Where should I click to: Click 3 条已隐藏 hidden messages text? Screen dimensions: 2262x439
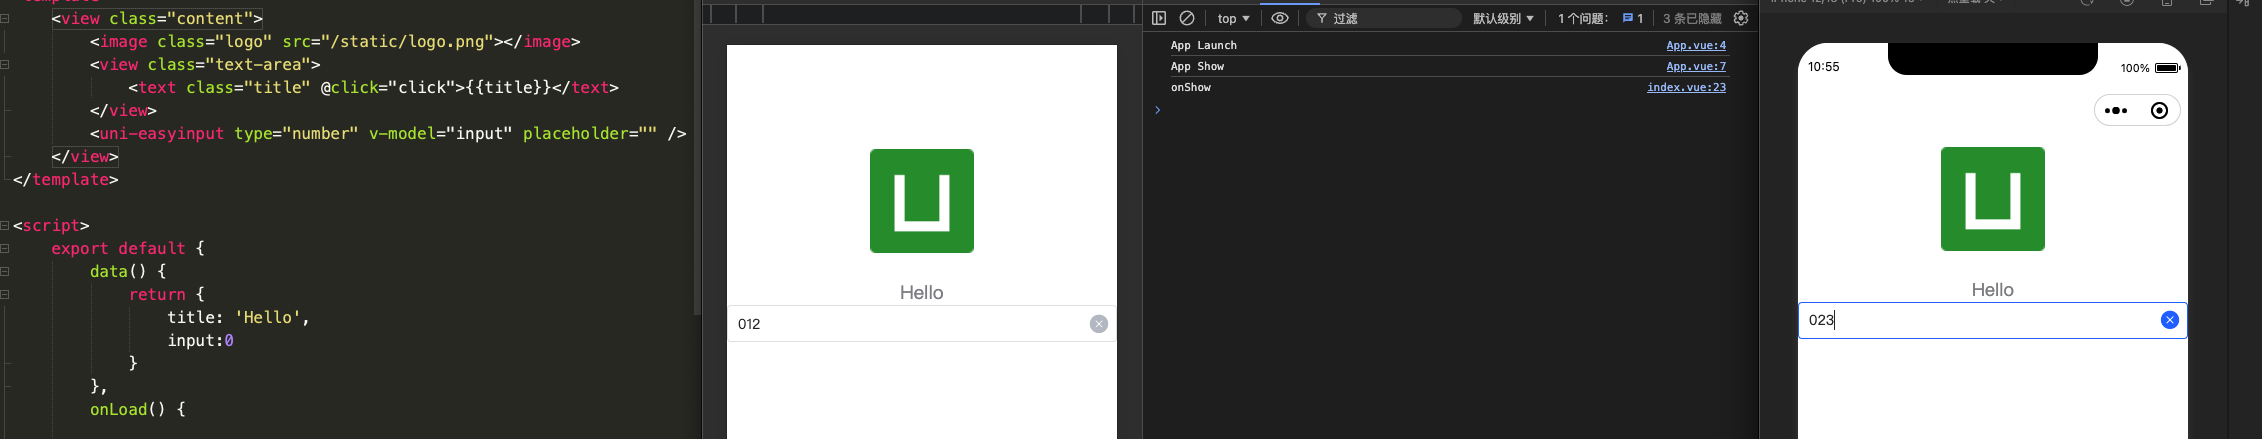pyautogui.click(x=1692, y=18)
